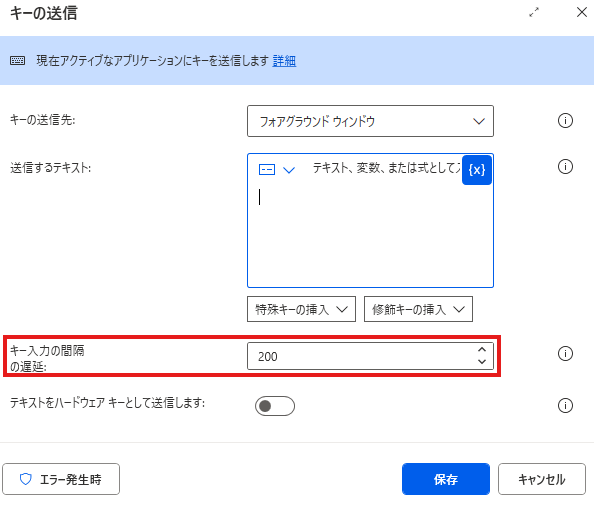Image resolution: width=594 pixels, height=505 pixels.
Task: Click the expand dialog arrows icon
Action: point(534,13)
